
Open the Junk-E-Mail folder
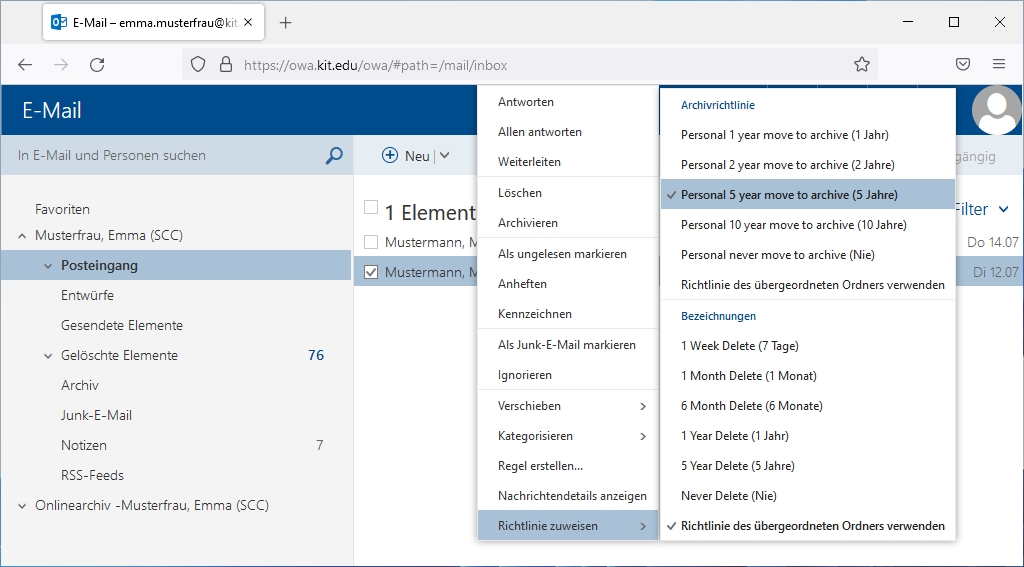[x=96, y=416]
